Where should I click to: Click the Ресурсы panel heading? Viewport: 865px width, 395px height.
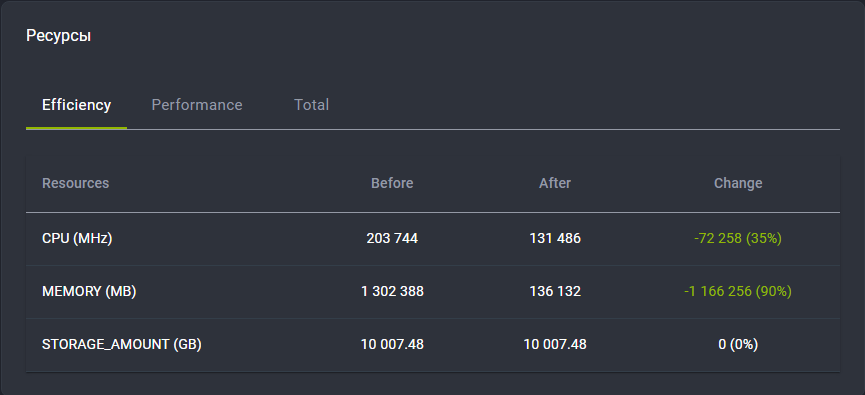(58, 36)
